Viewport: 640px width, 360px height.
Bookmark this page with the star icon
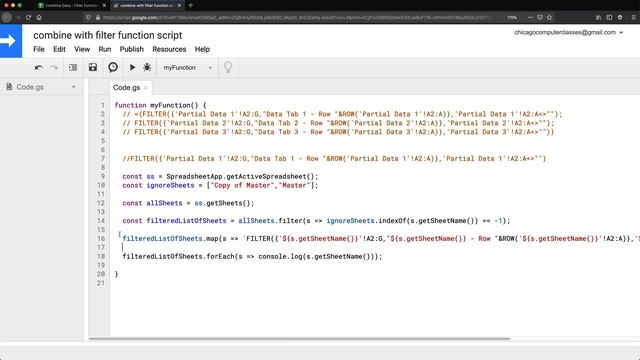tap(549, 18)
